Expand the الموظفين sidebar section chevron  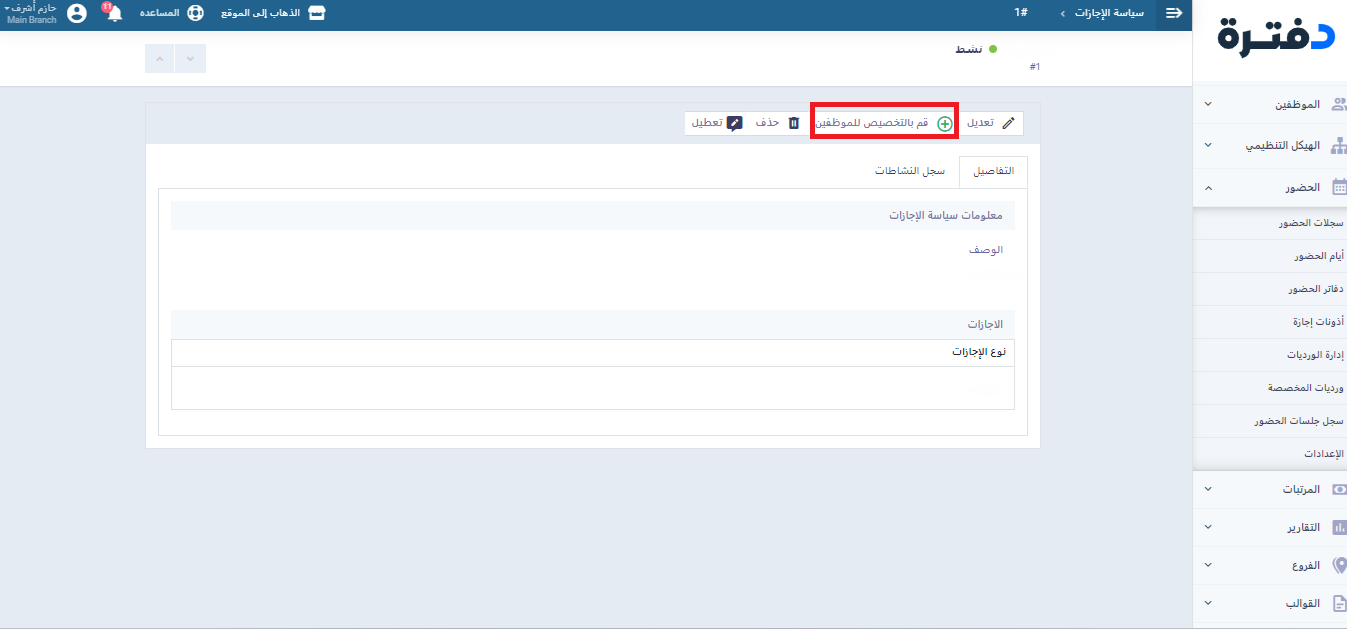[1208, 104]
